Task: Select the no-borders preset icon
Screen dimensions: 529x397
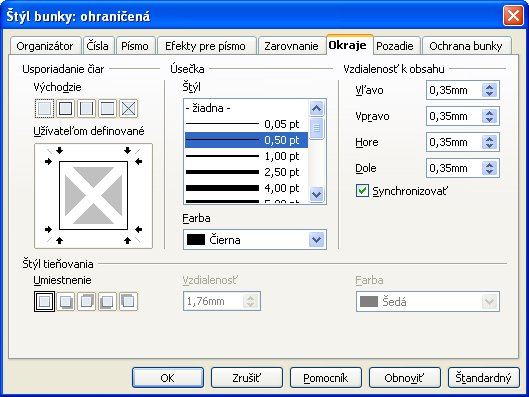Action: (45, 109)
